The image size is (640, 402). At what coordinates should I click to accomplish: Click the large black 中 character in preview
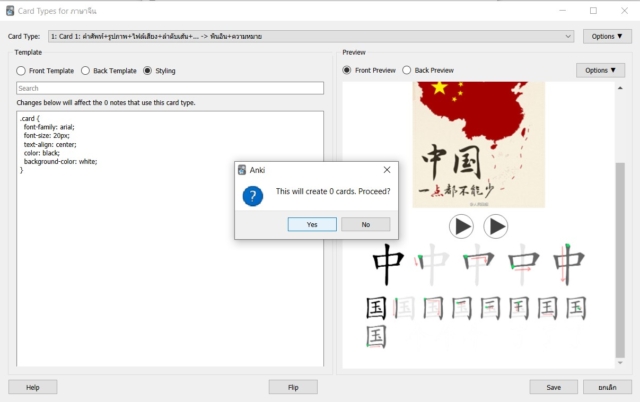(388, 264)
